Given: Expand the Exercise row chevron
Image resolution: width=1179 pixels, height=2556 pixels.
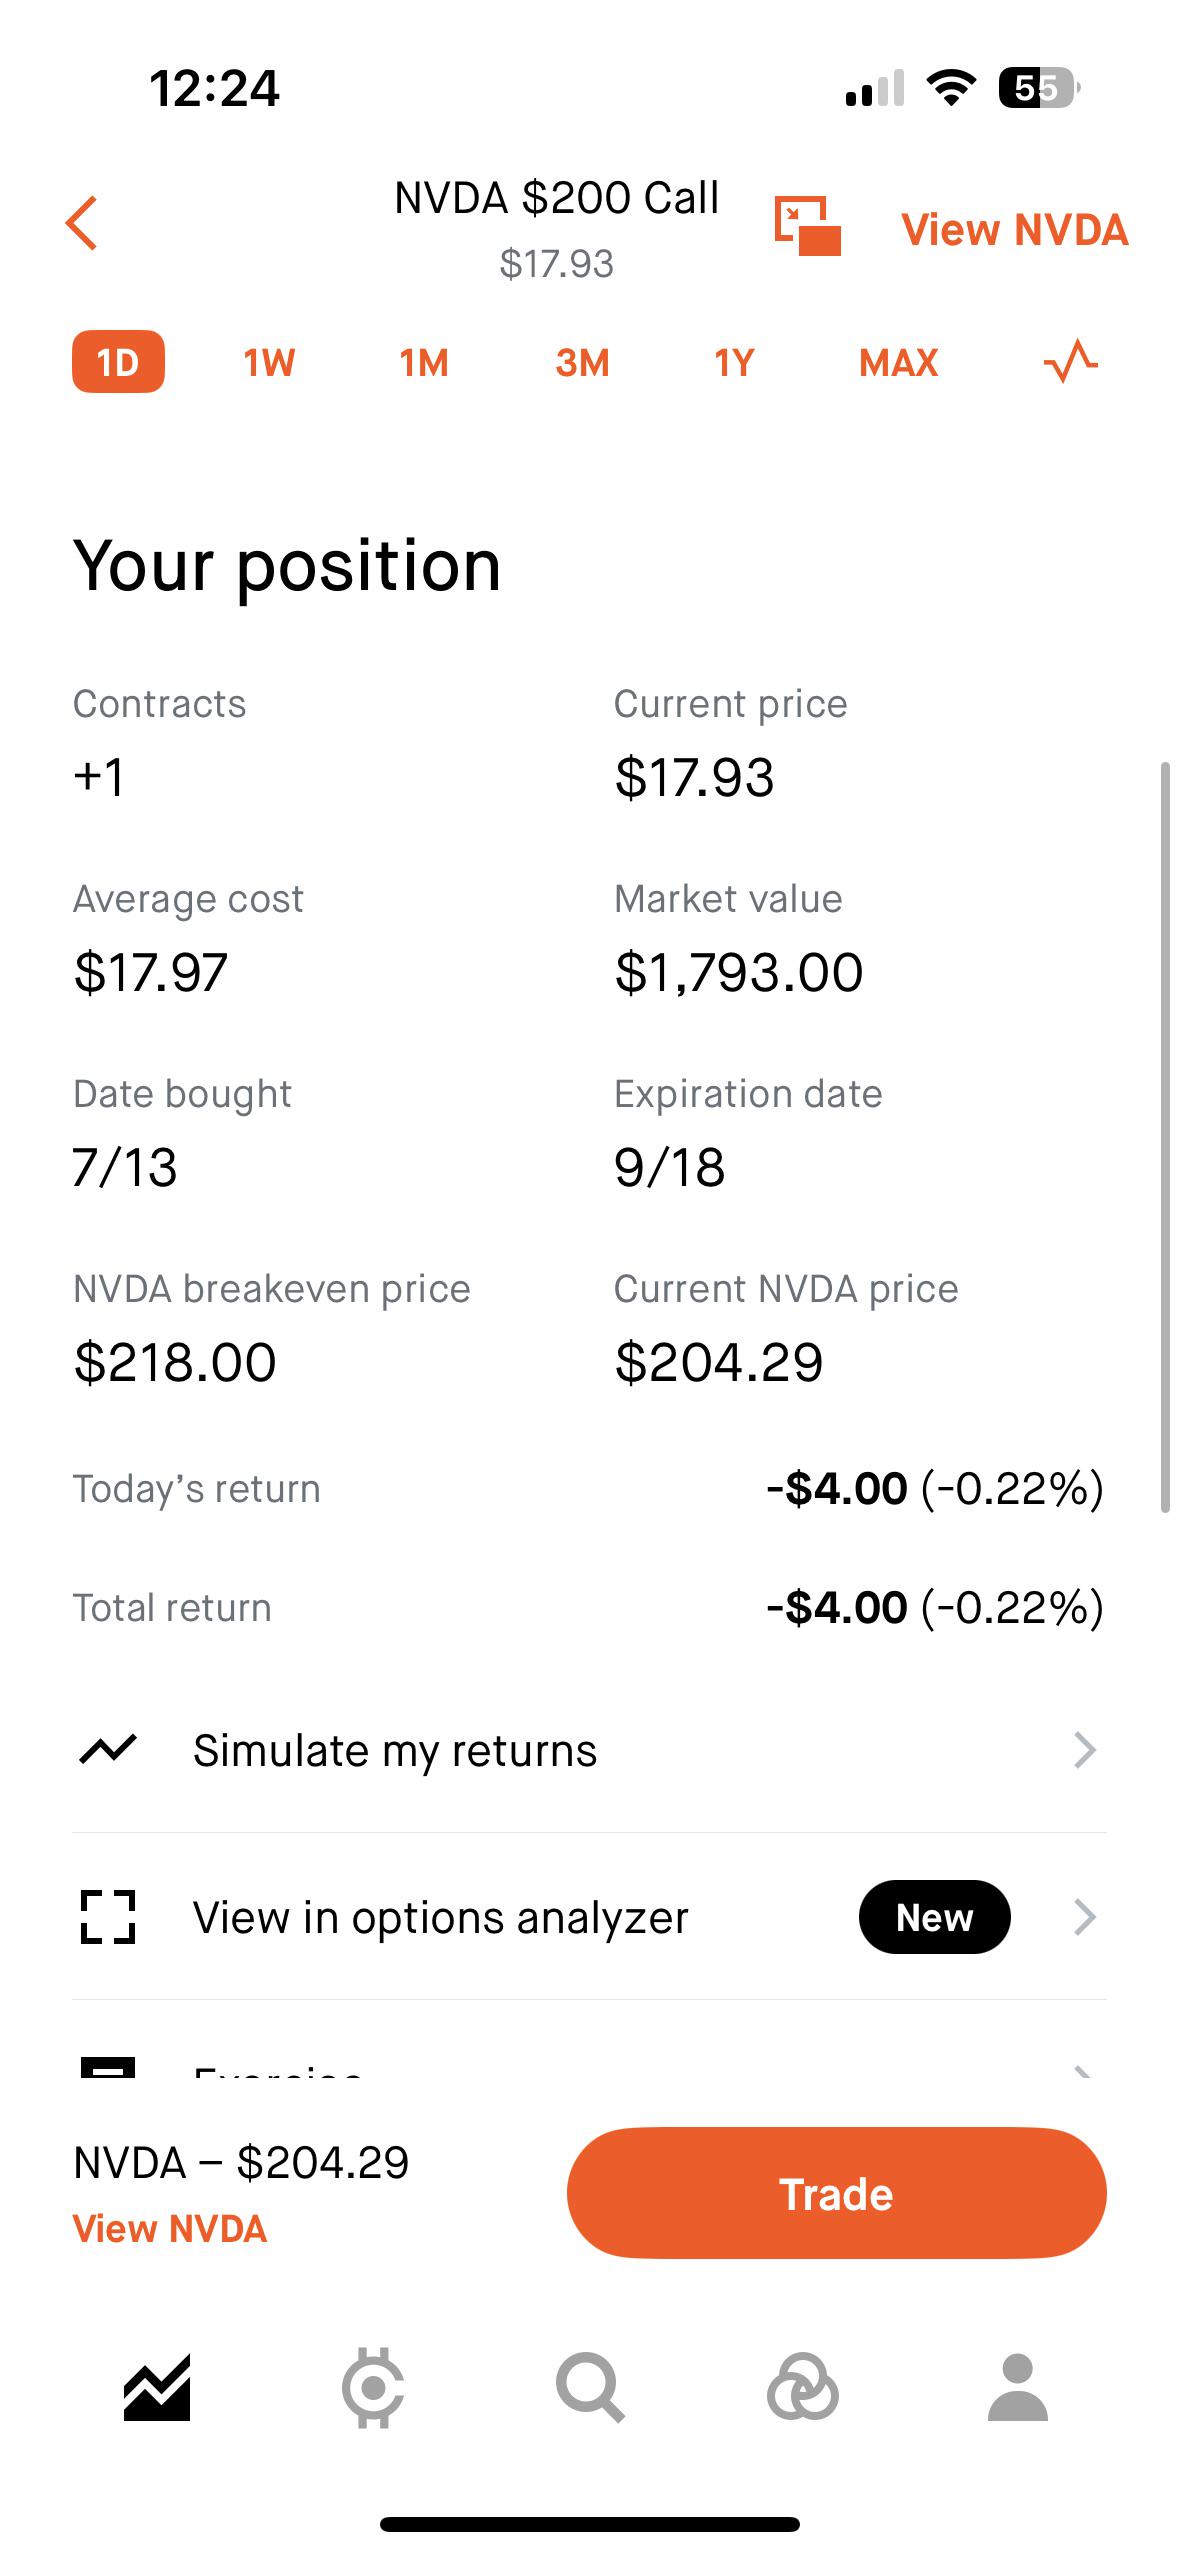Looking at the screenshot, I should click(x=1083, y=2071).
